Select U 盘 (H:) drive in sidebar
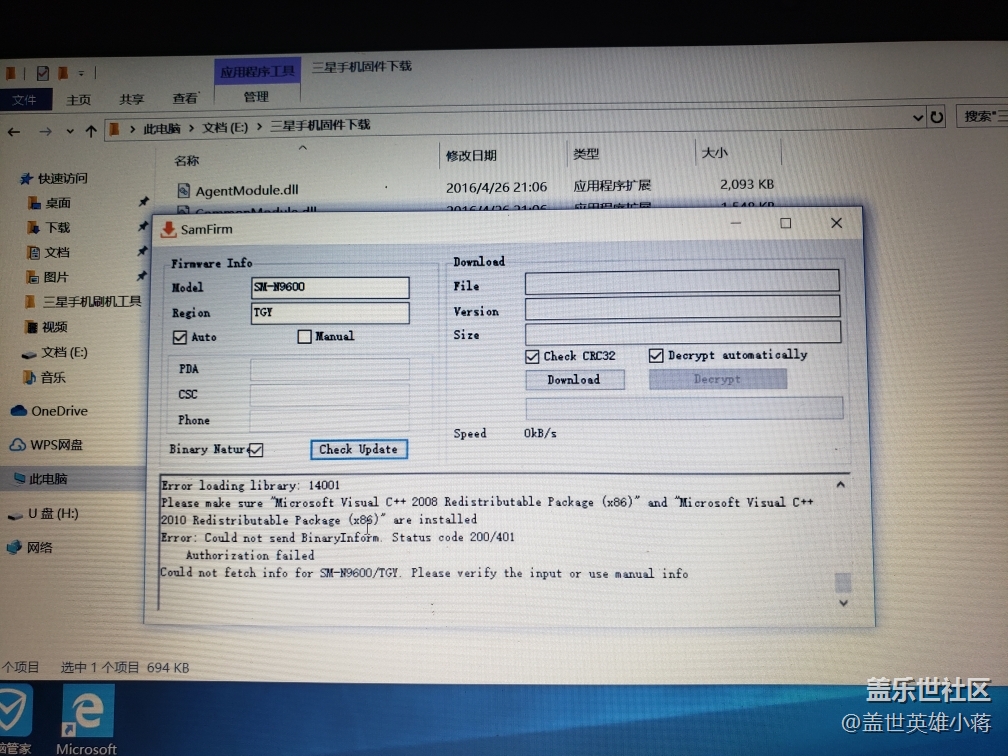 [x=53, y=514]
